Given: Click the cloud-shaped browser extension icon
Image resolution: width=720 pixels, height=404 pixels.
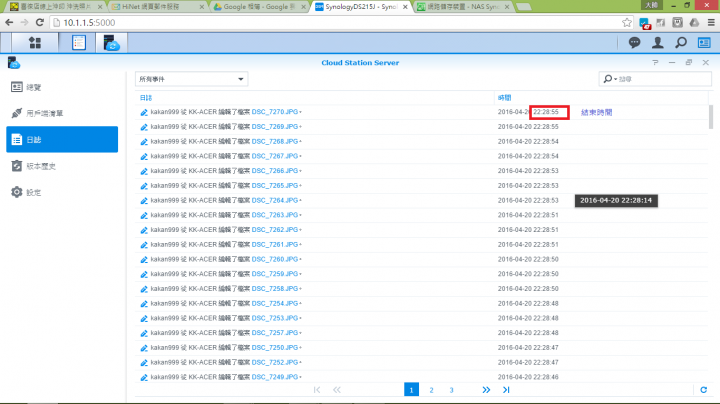Looking at the screenshot, I should [694, 22].
